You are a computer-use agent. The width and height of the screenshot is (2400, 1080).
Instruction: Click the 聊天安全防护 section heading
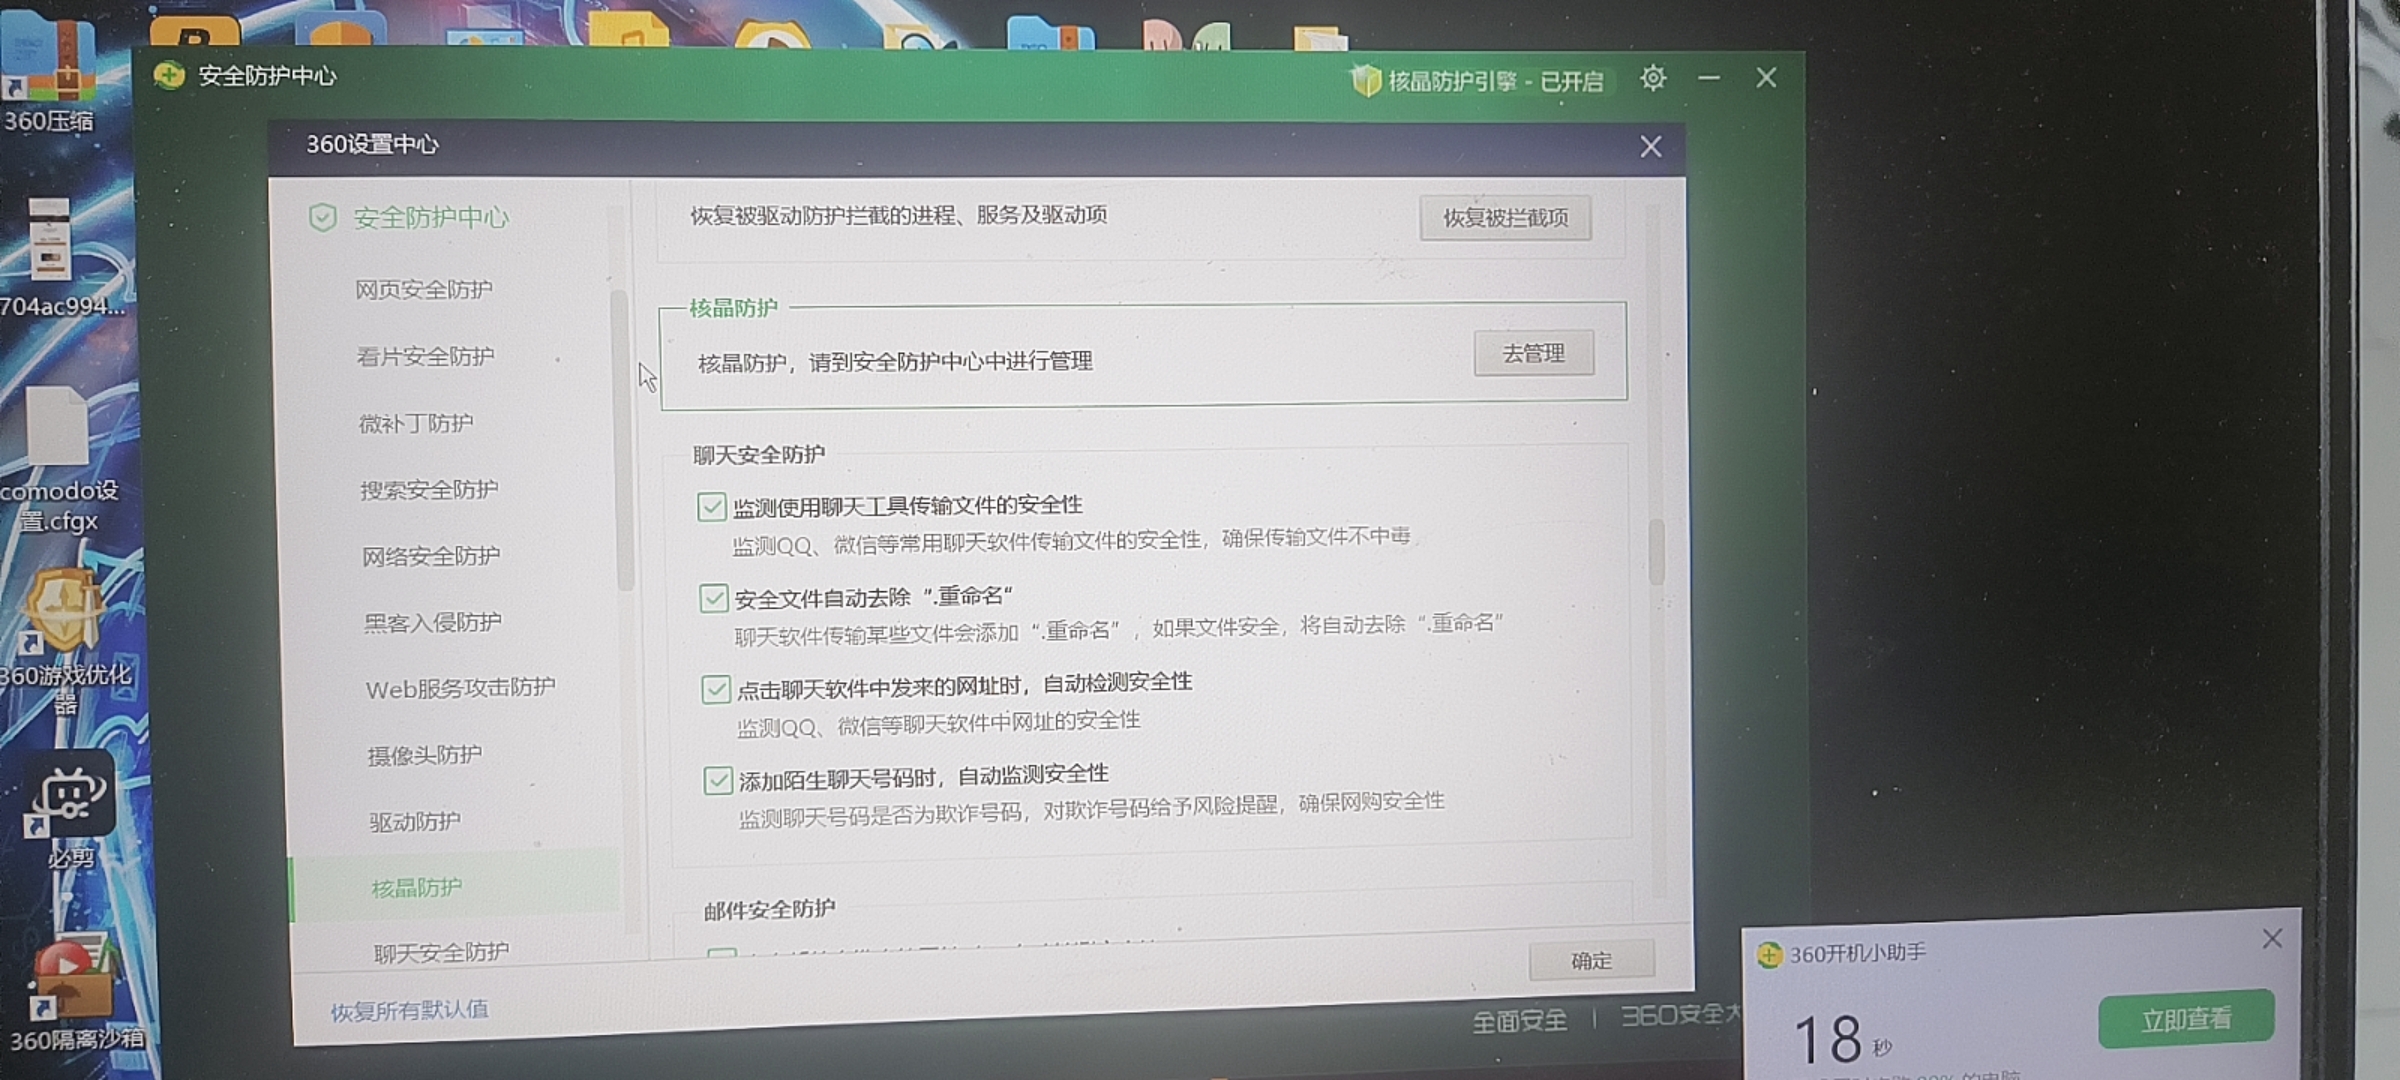coord(759,455)
